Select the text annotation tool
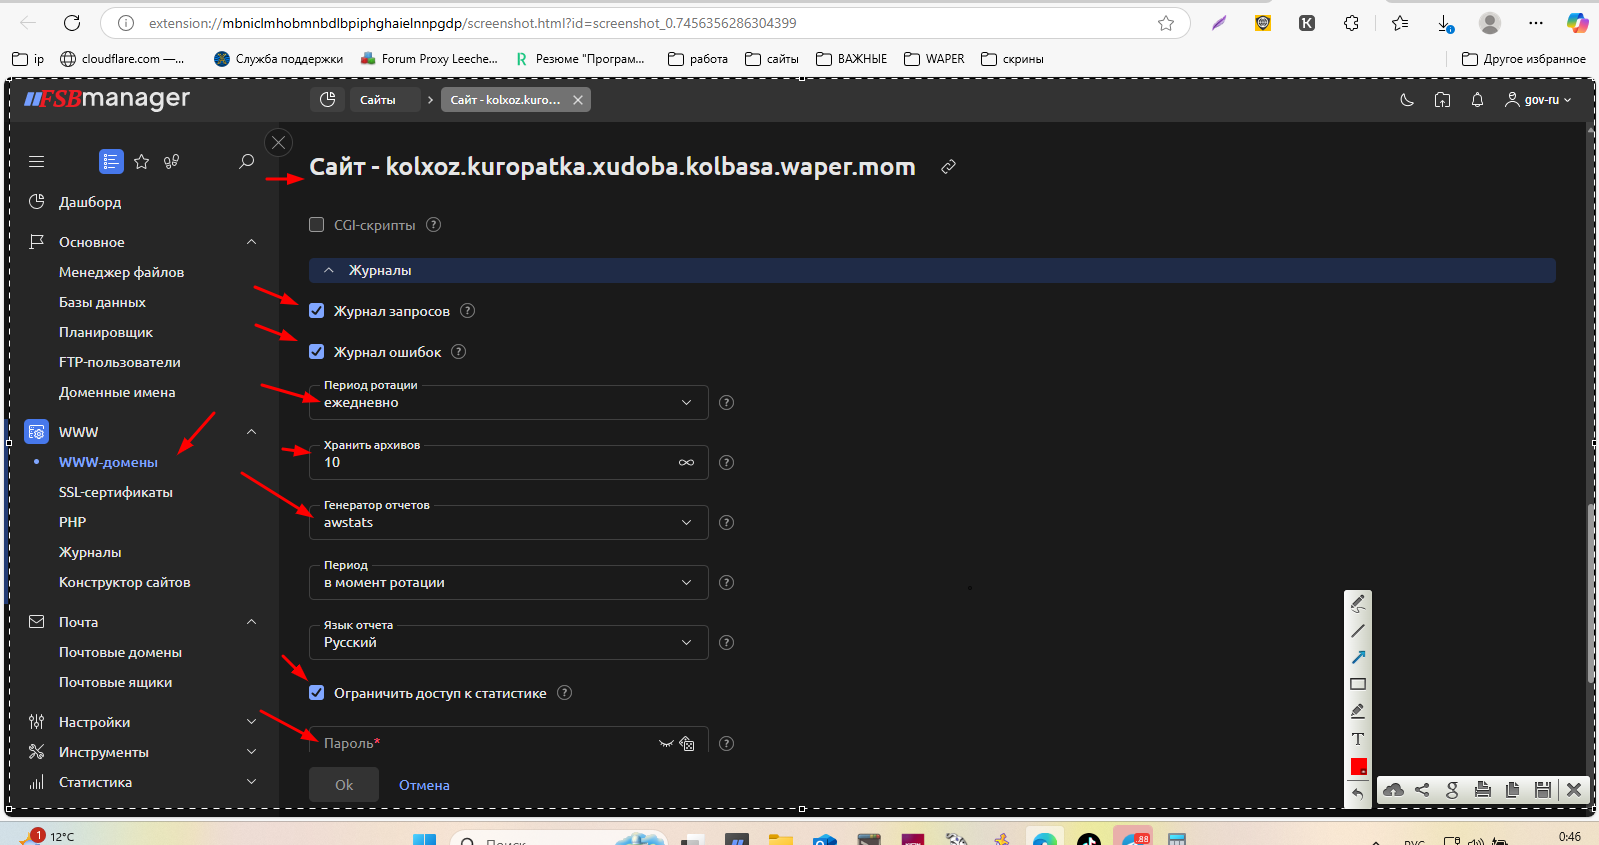The image size is (1599, 845). click(1358, 739)
